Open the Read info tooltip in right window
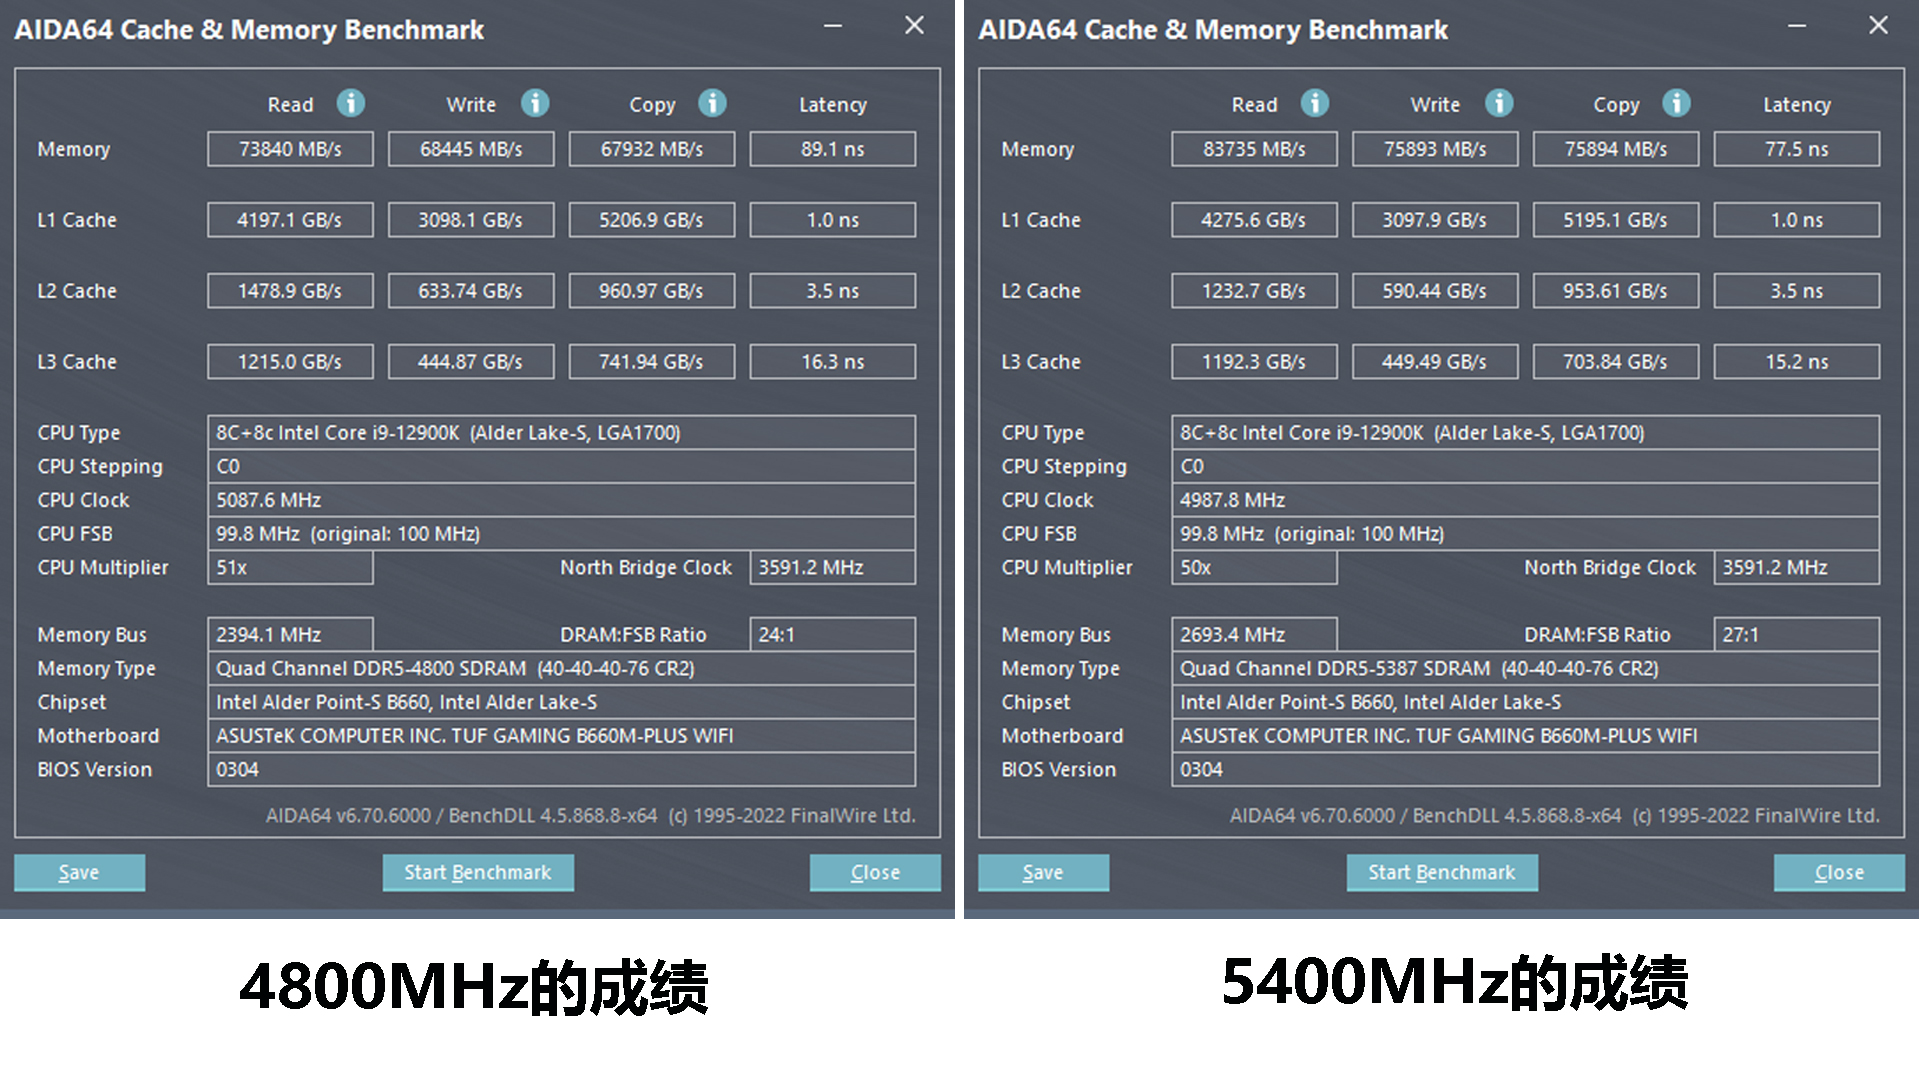The height and width of the screenshot is (1078, 1920). click(x=1316, y=103)
